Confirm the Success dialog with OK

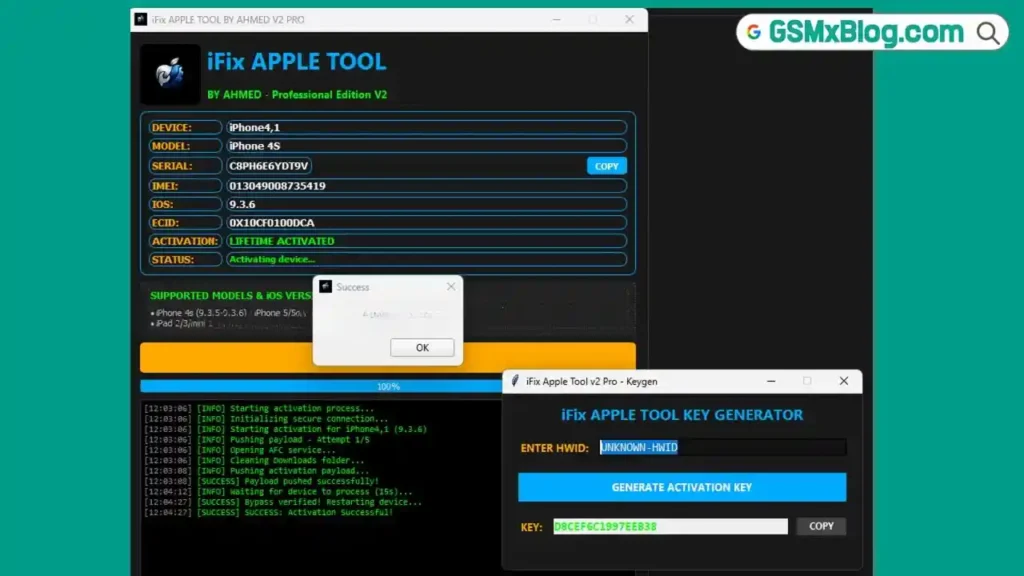click(422, 347)
